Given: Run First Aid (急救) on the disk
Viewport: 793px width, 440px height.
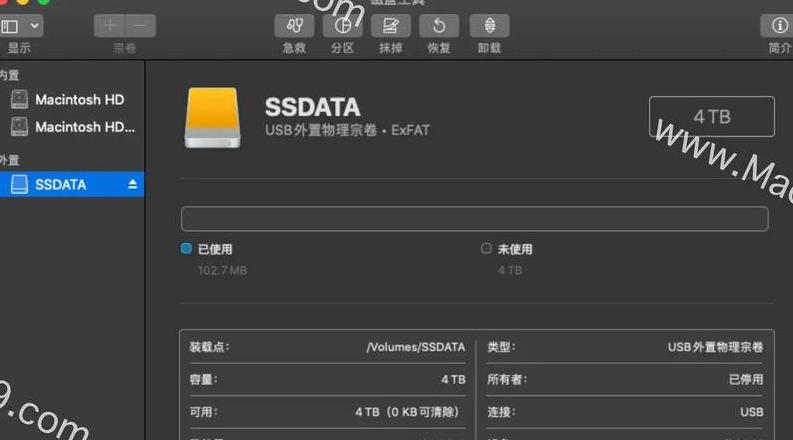Looking at the screenshot, I should (x=294, y=25).
